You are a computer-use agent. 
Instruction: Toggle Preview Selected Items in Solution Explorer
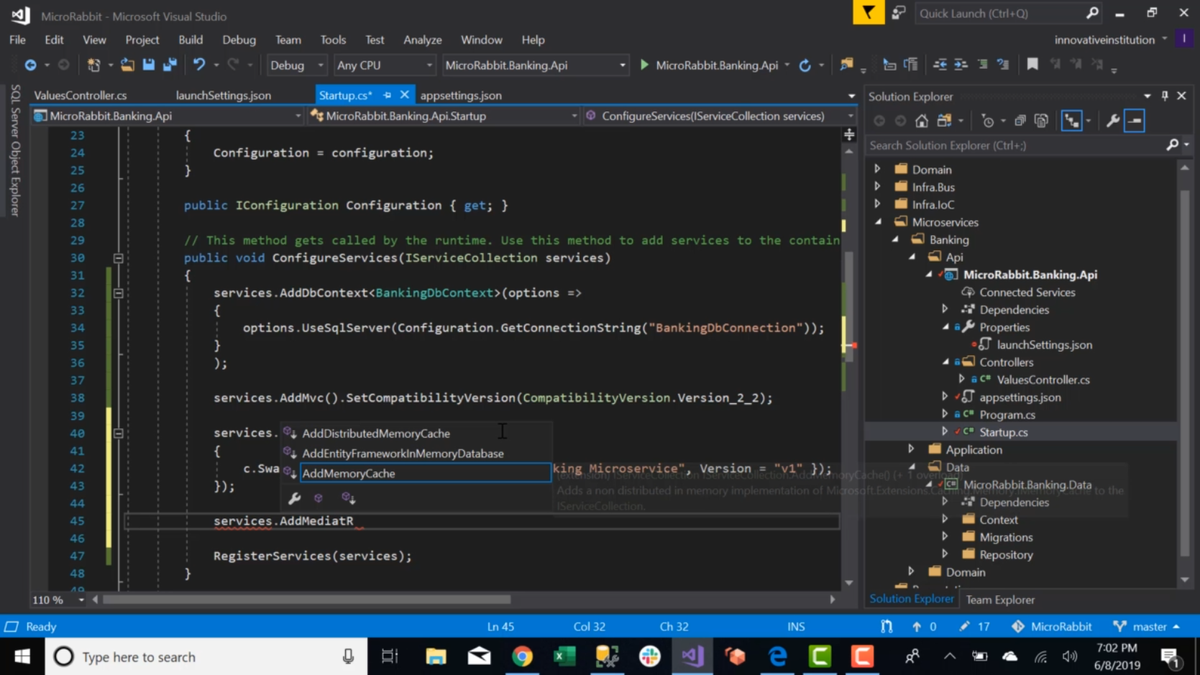[1134, 121]
